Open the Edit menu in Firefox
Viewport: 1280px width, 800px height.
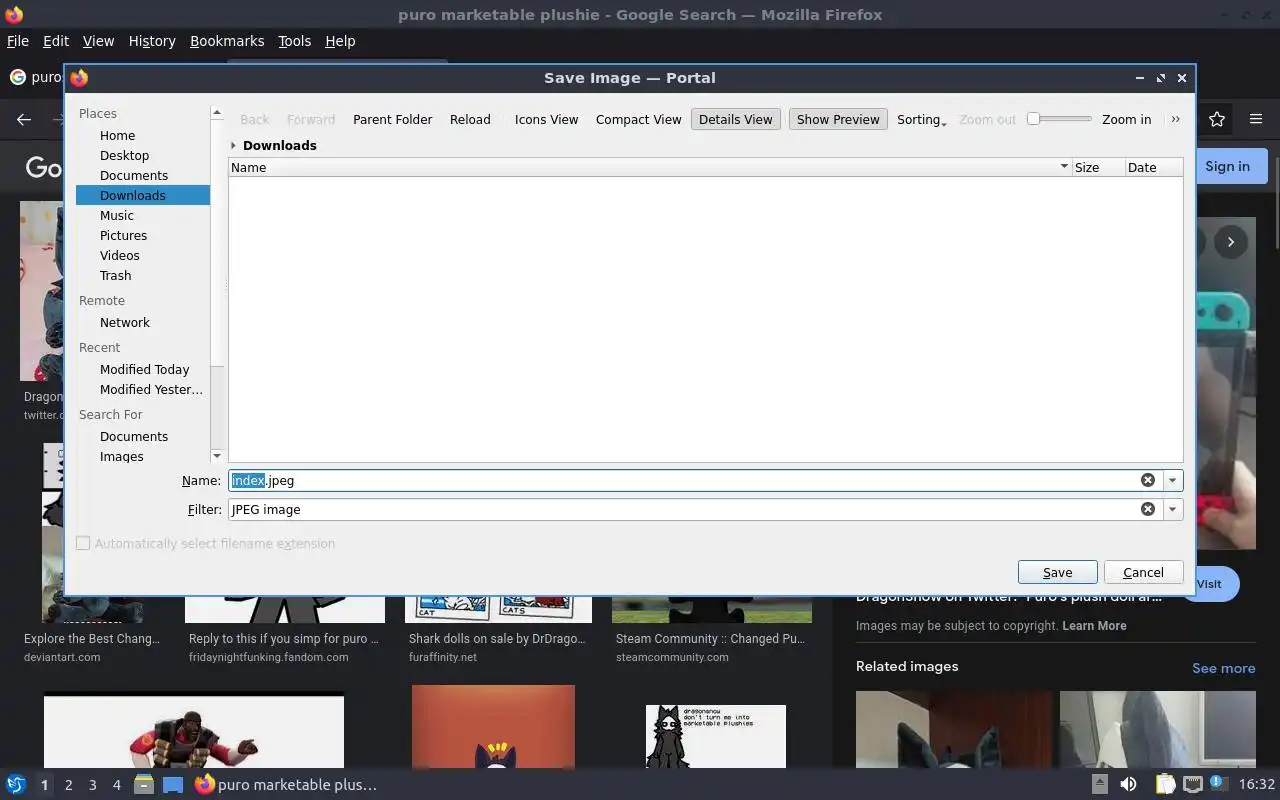tap(56, 41)
